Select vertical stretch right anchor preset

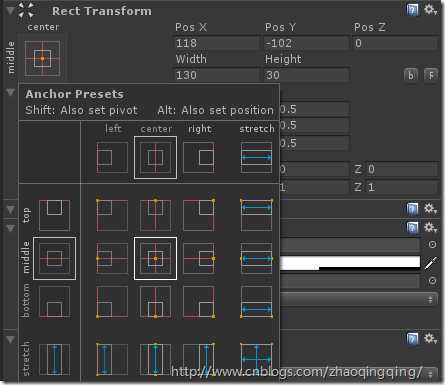coord(199,359)
